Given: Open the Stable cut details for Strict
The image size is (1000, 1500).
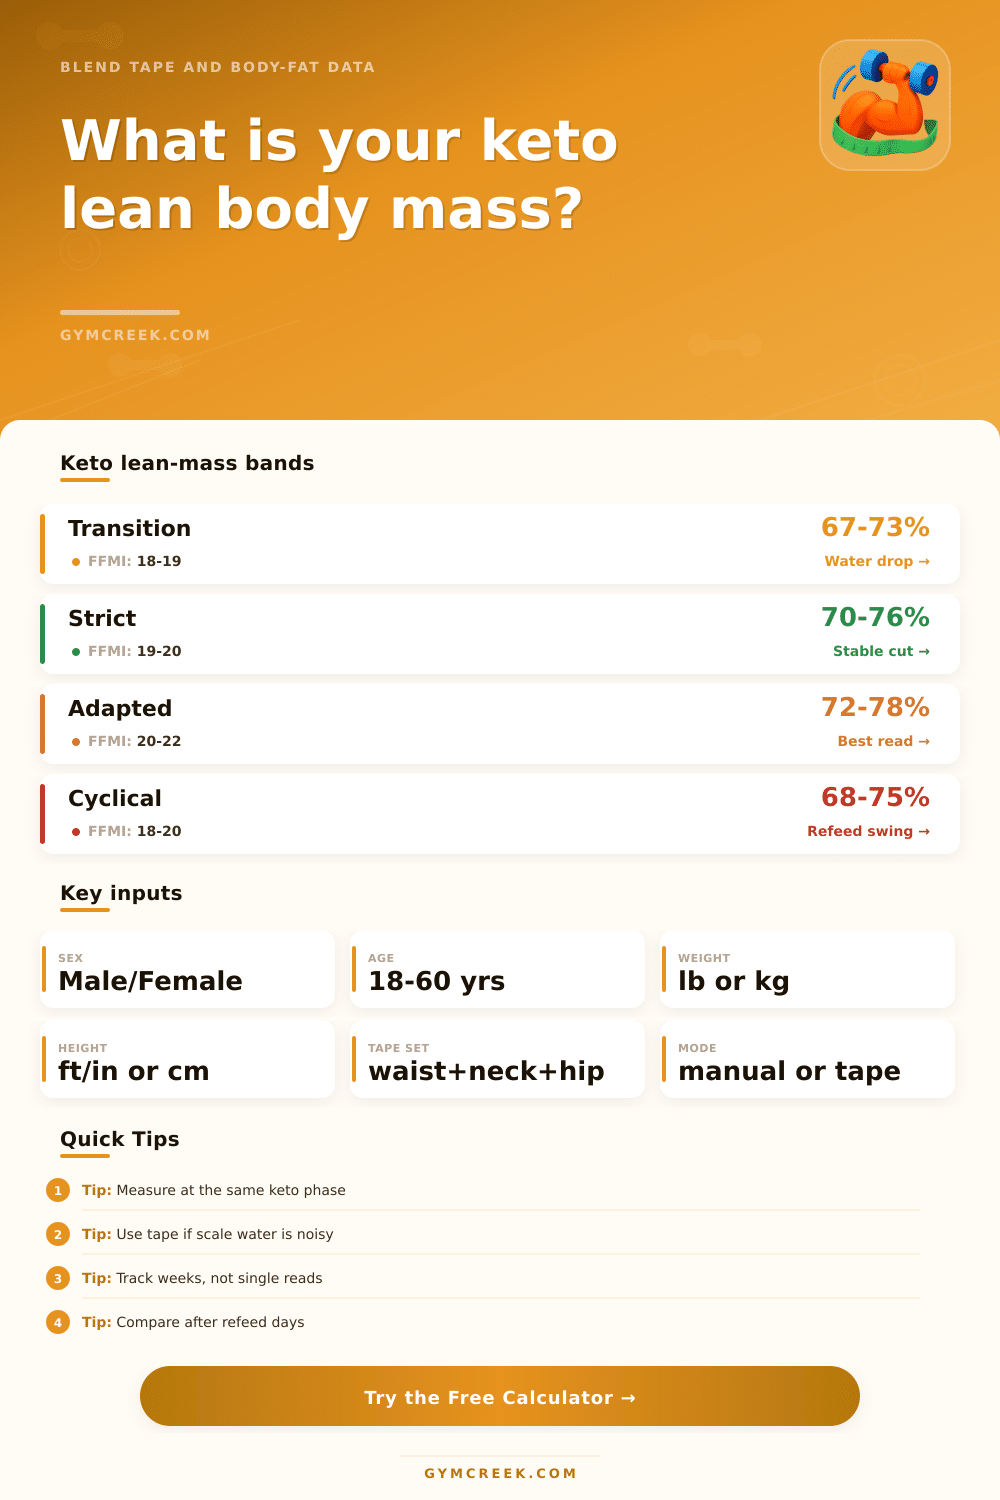Looking at the screenshot, I should coord(880,651).
